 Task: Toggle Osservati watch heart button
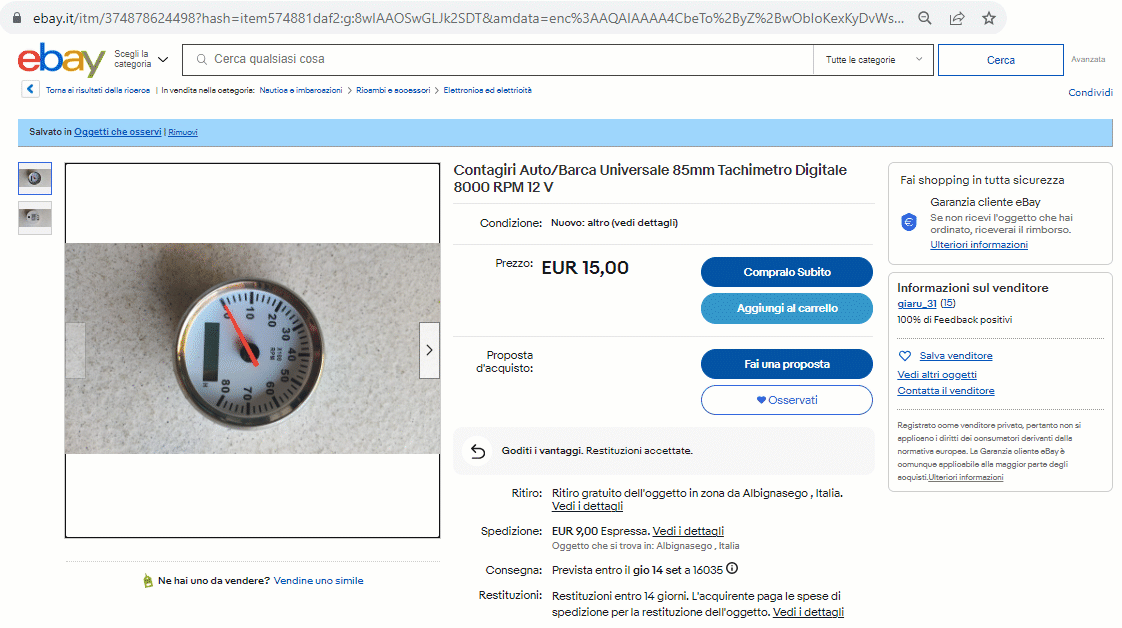786,400
